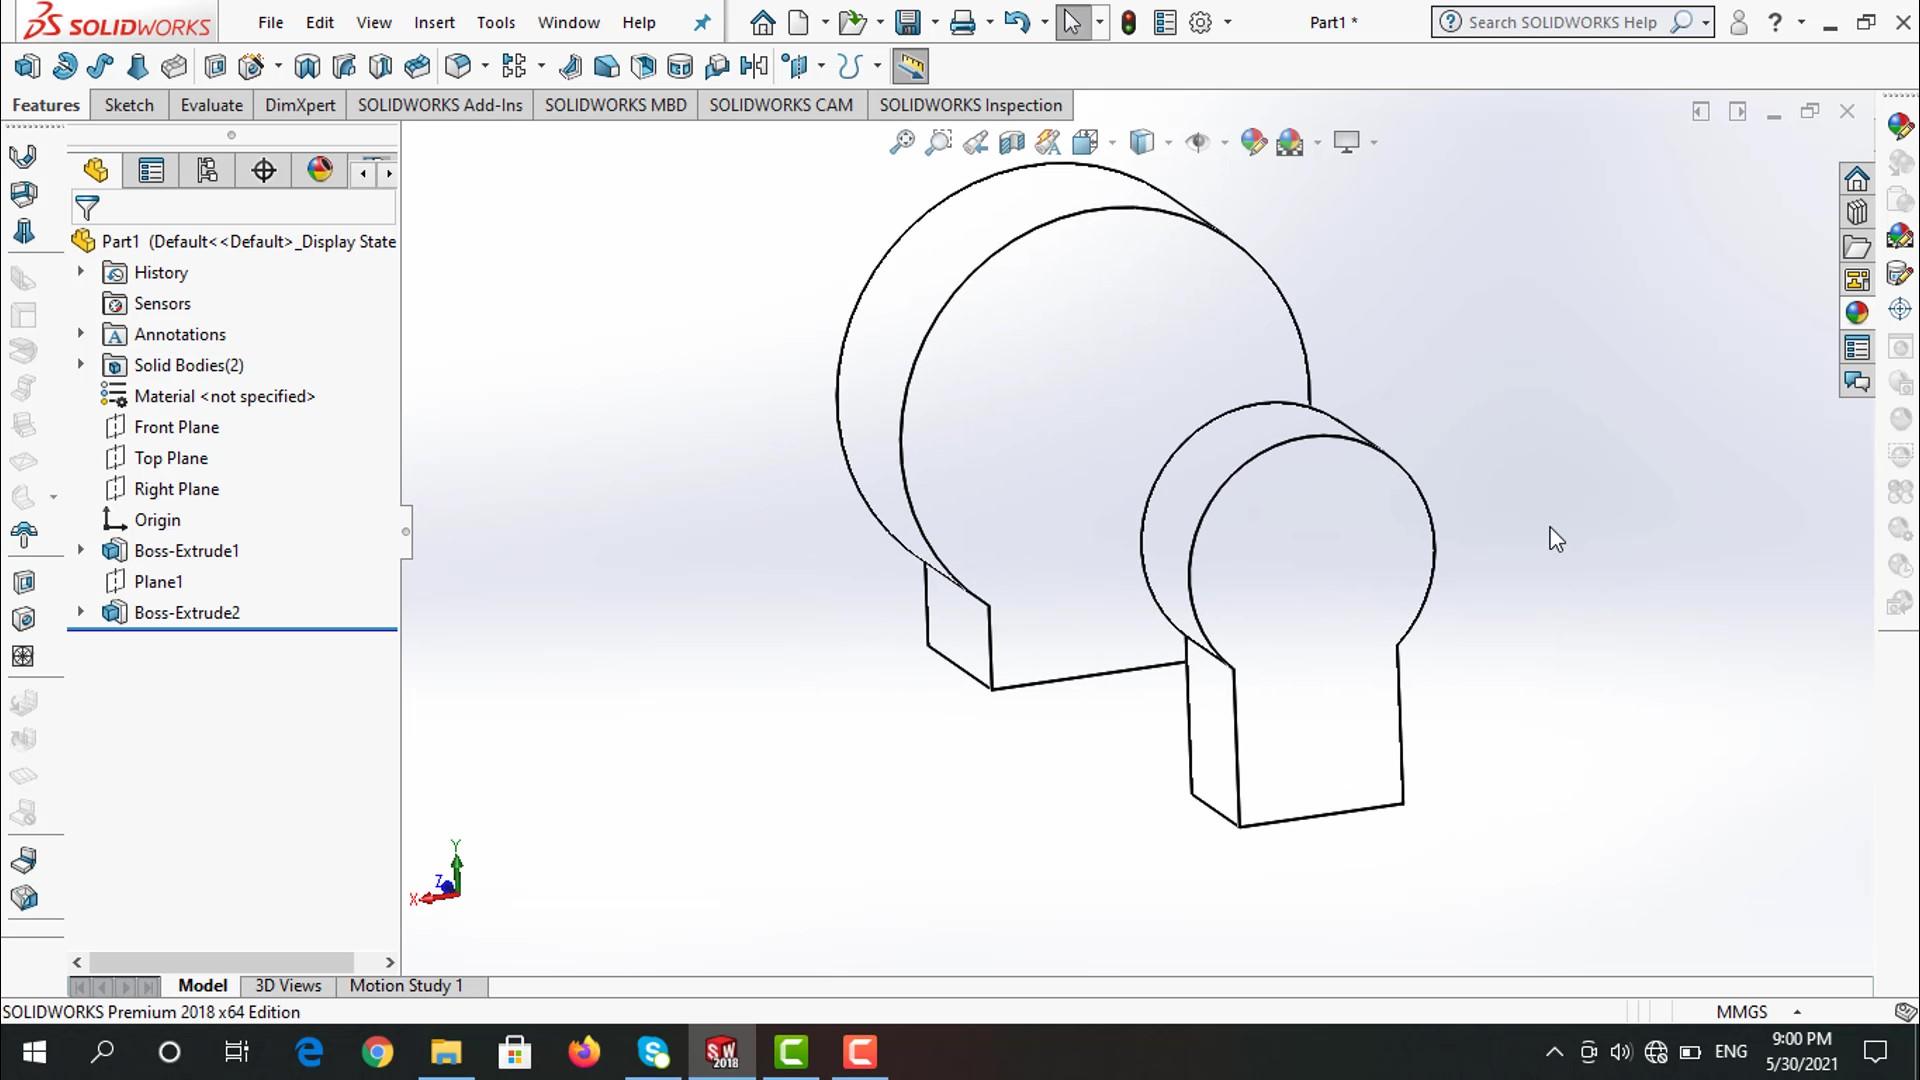Open the ConfigurationManager tab icon
Screen dimensions: 1920x1080
click(207, 171)
